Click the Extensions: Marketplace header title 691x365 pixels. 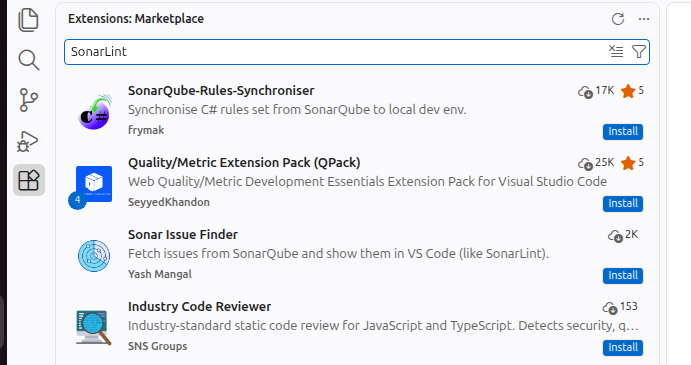pyautogui.click(x=136, y=19)
